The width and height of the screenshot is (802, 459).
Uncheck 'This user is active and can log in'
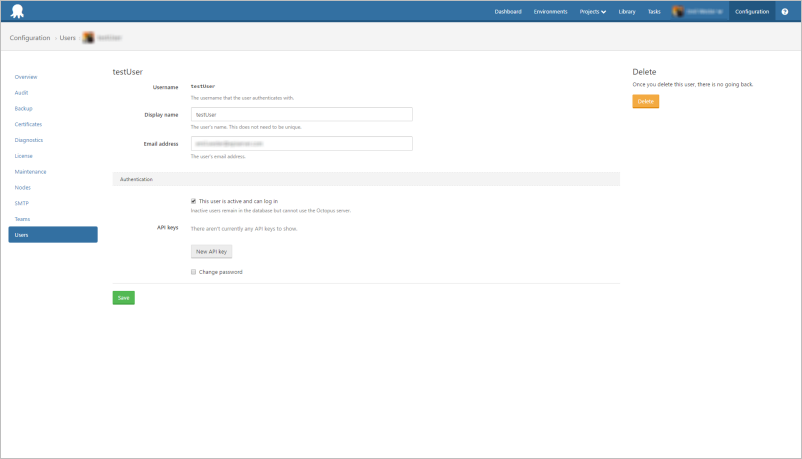pyautogui.click(x=193, y=201)
